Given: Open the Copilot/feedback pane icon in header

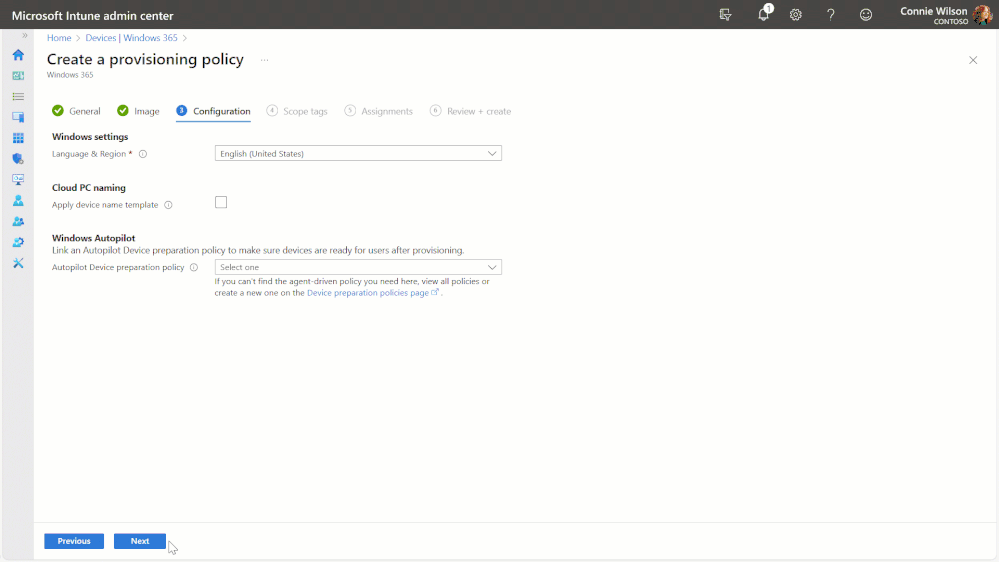Looking at the screenshot, I should [725, 15].
